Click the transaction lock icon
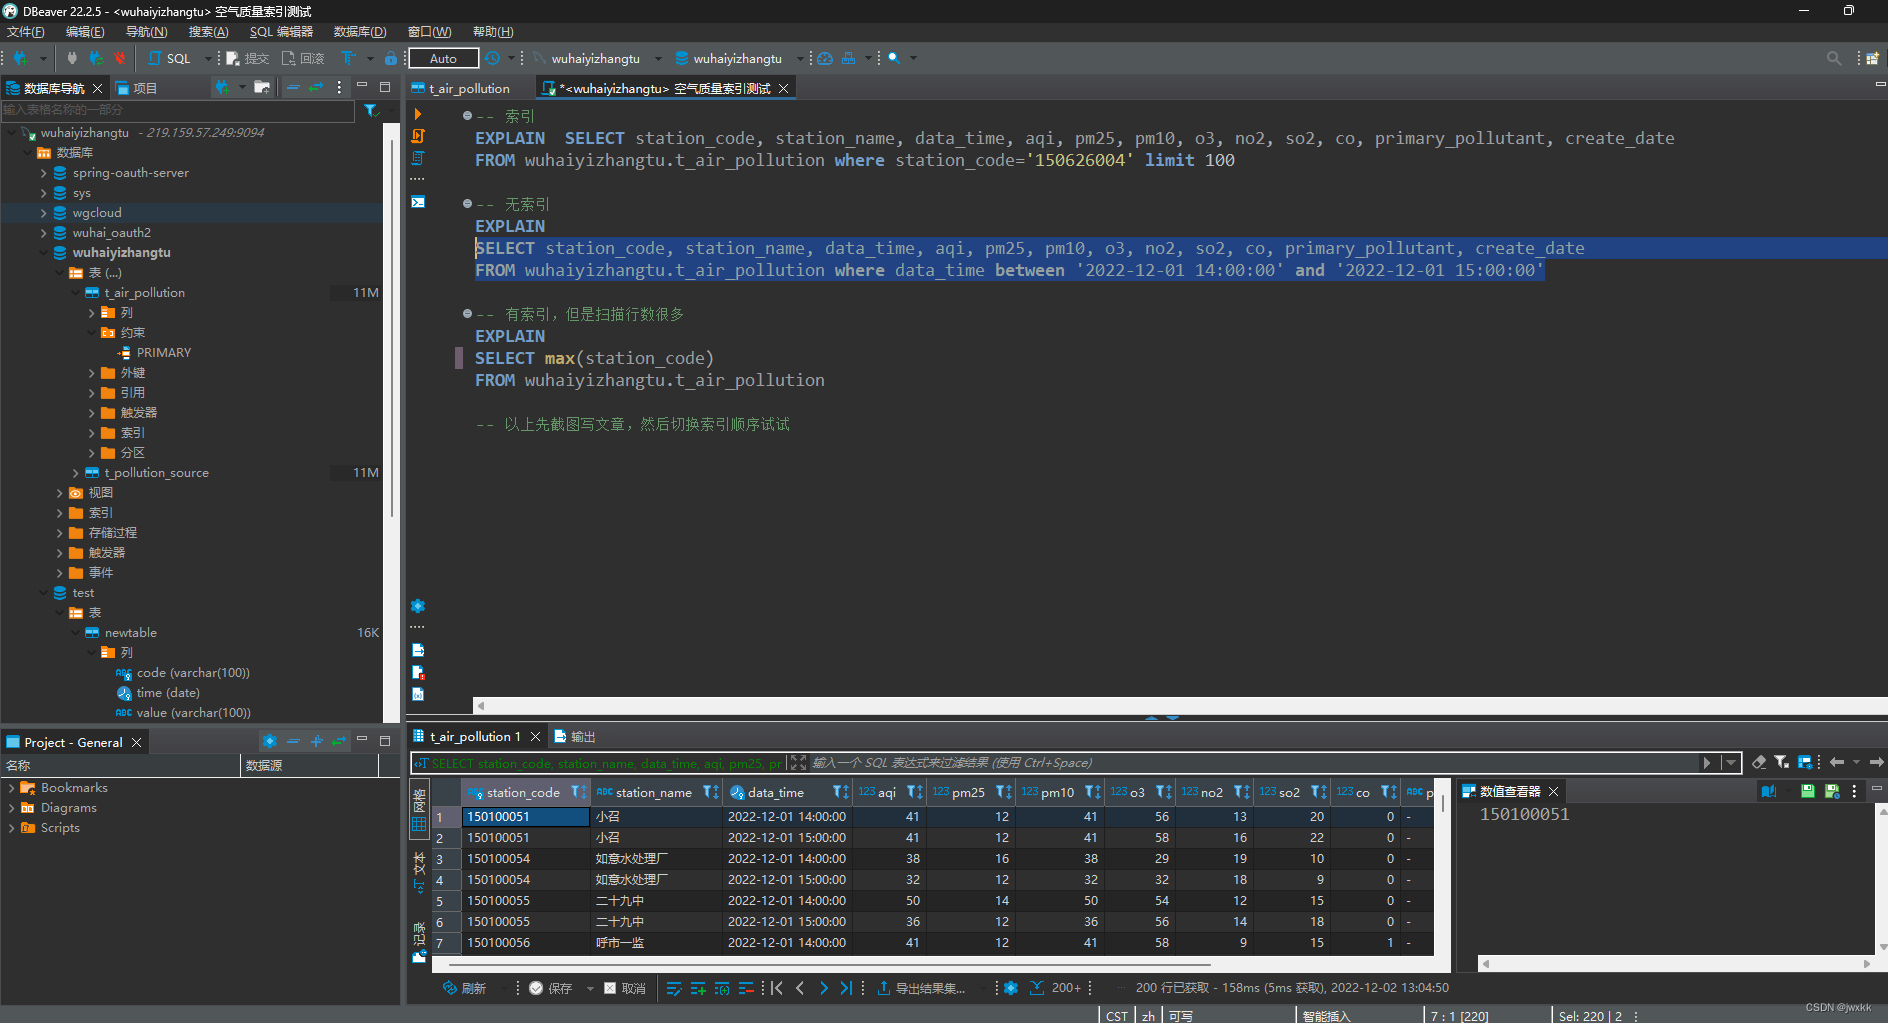Image resolution: width=1888 pixels, height=1023 pixels. tap(391, 58)
